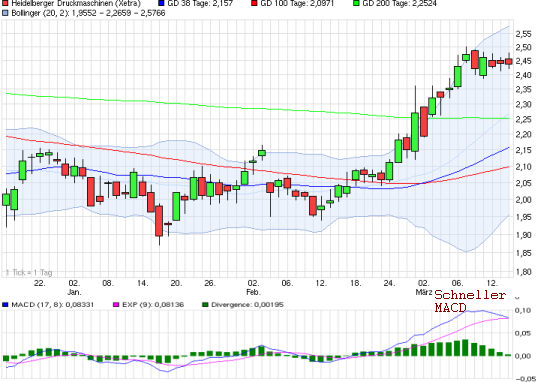This screenshot has width=541, height=382.
Task: Select the 'EXP (9): 0,08136' label
Action: point(153,305)
